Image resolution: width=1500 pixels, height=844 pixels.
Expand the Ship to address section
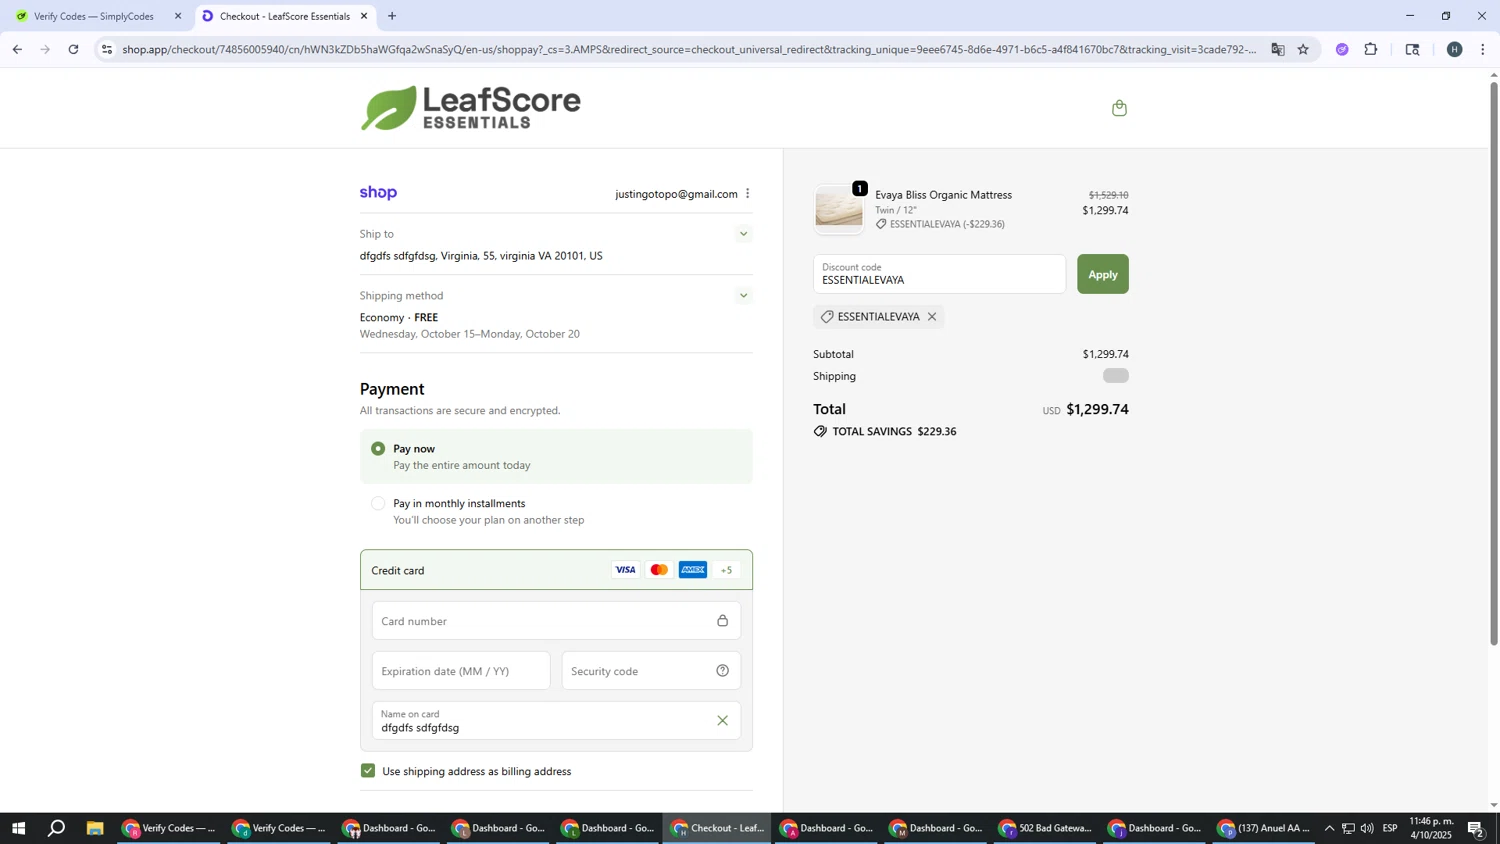pyautogui.click(x=743, y=234)
